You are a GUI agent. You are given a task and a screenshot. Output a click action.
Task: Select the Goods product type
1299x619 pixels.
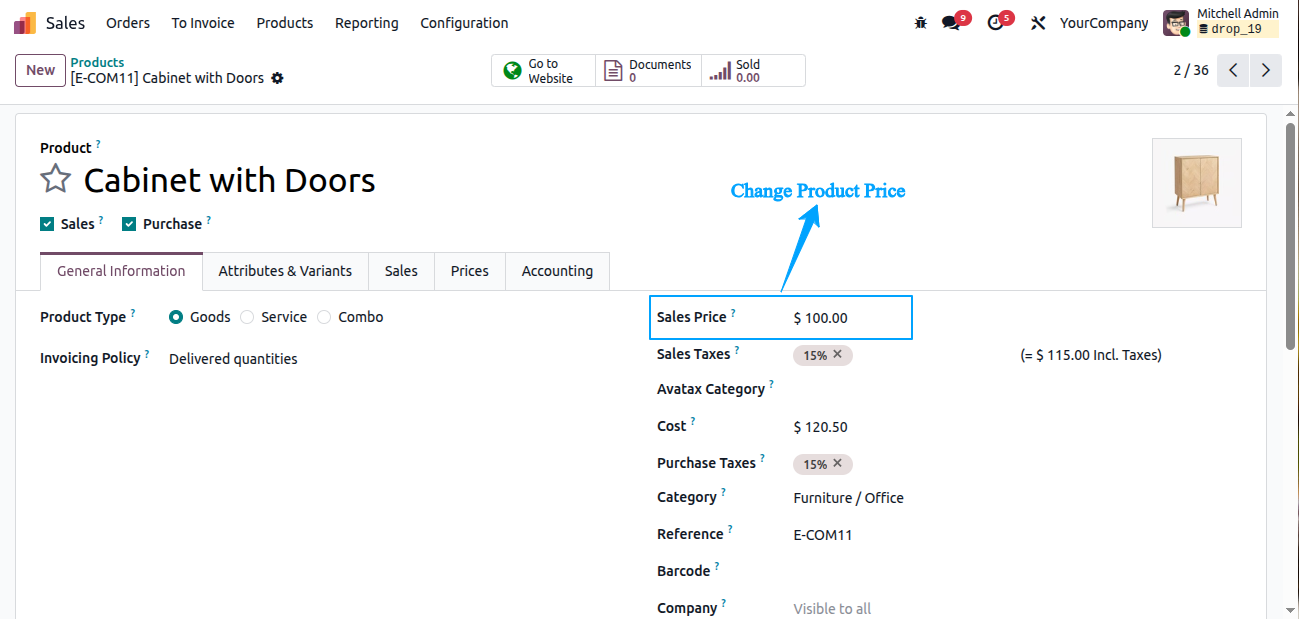pos(176,317)
